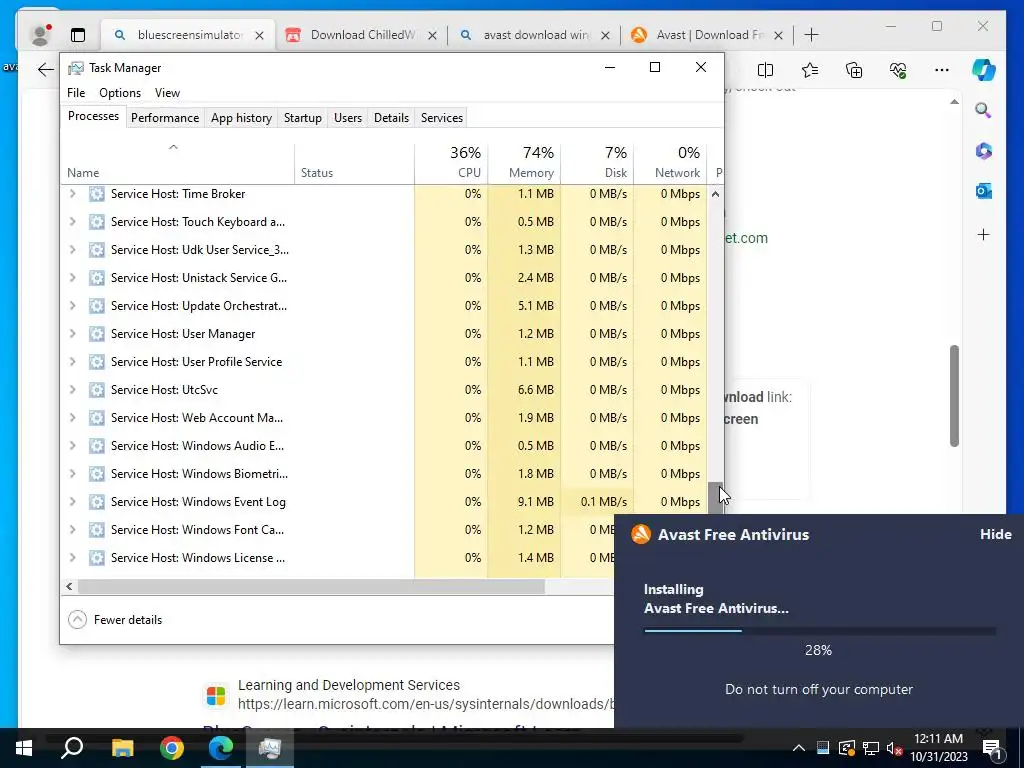Open Task Manager Options menu

pos(120,93)
